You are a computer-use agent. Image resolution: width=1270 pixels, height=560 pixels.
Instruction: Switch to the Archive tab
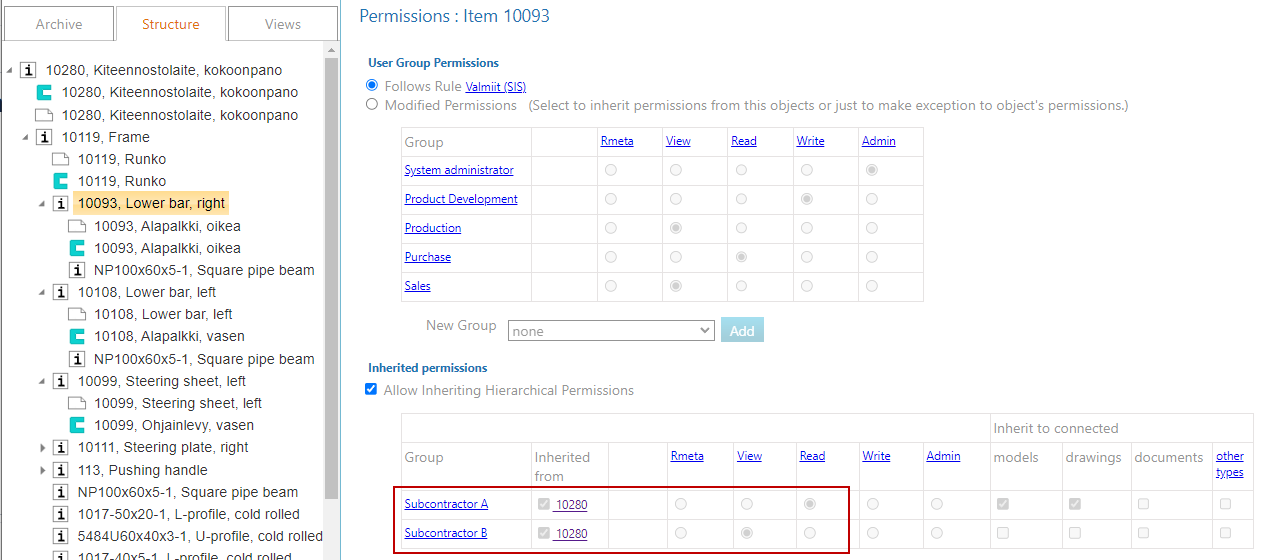pos(59,24)
